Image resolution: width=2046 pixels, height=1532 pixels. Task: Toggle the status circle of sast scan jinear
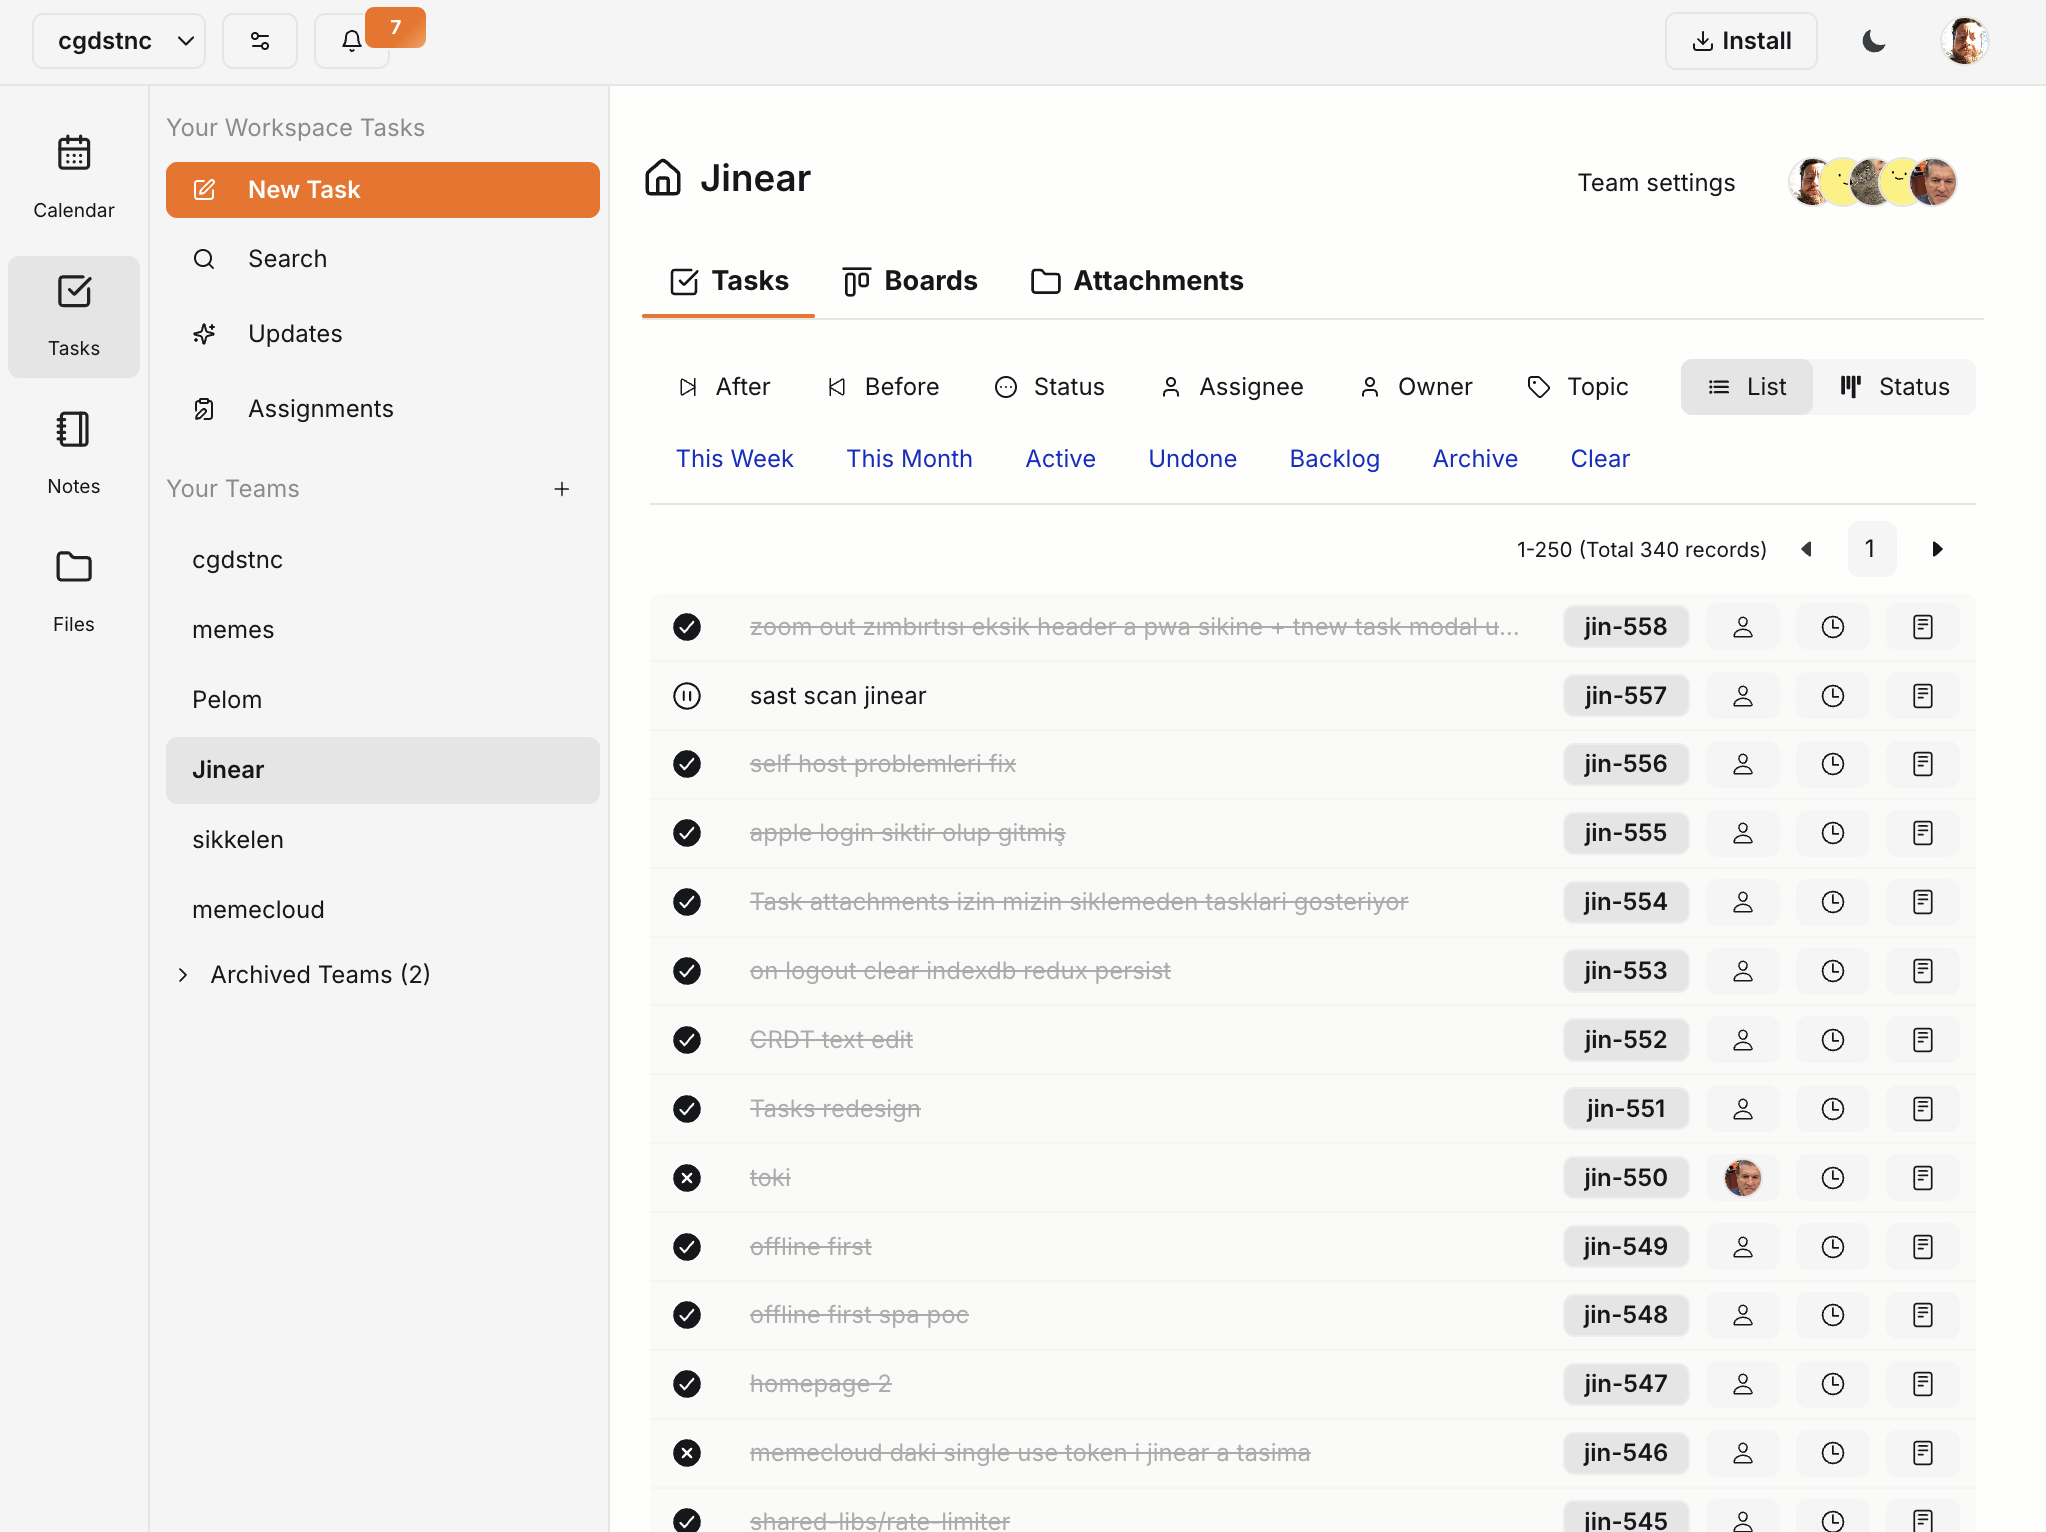(x=687, y=696)
